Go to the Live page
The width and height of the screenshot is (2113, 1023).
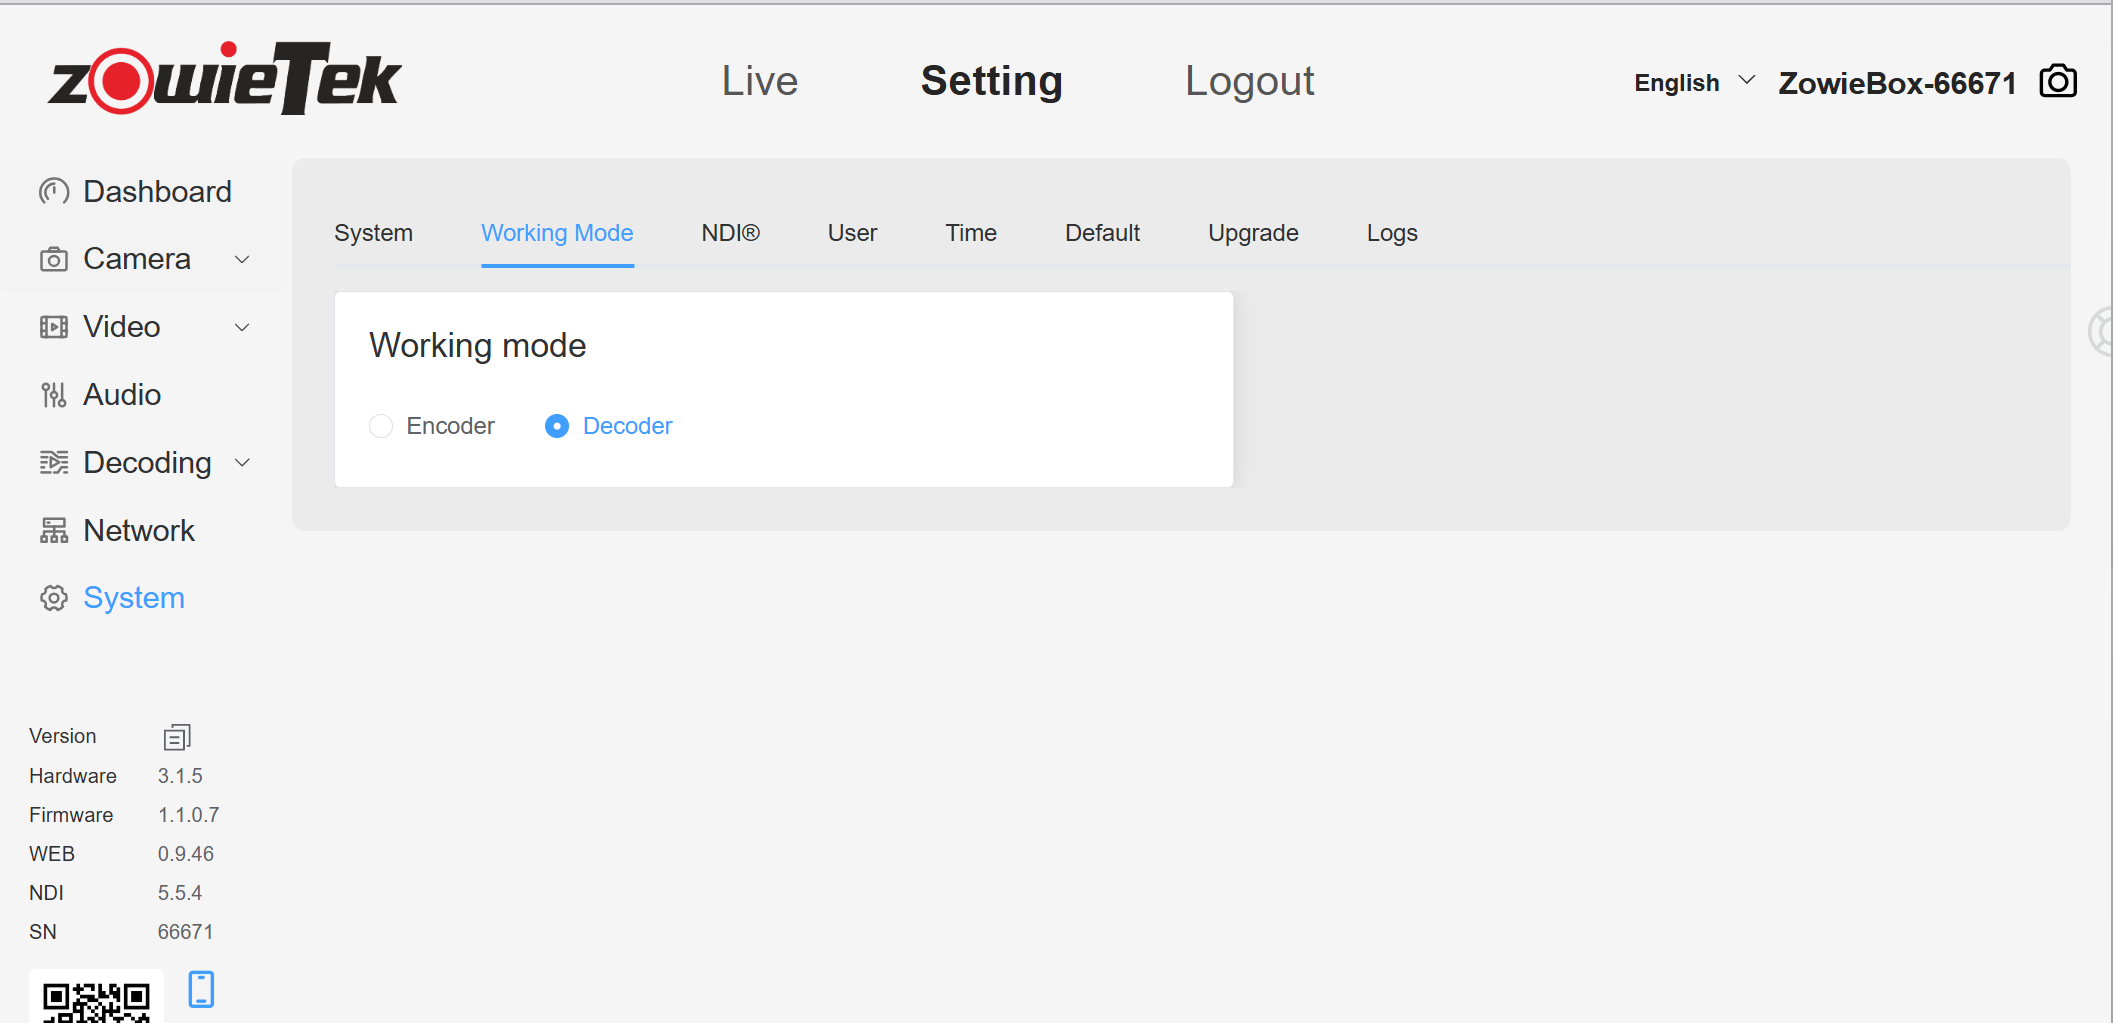[759, 81]
